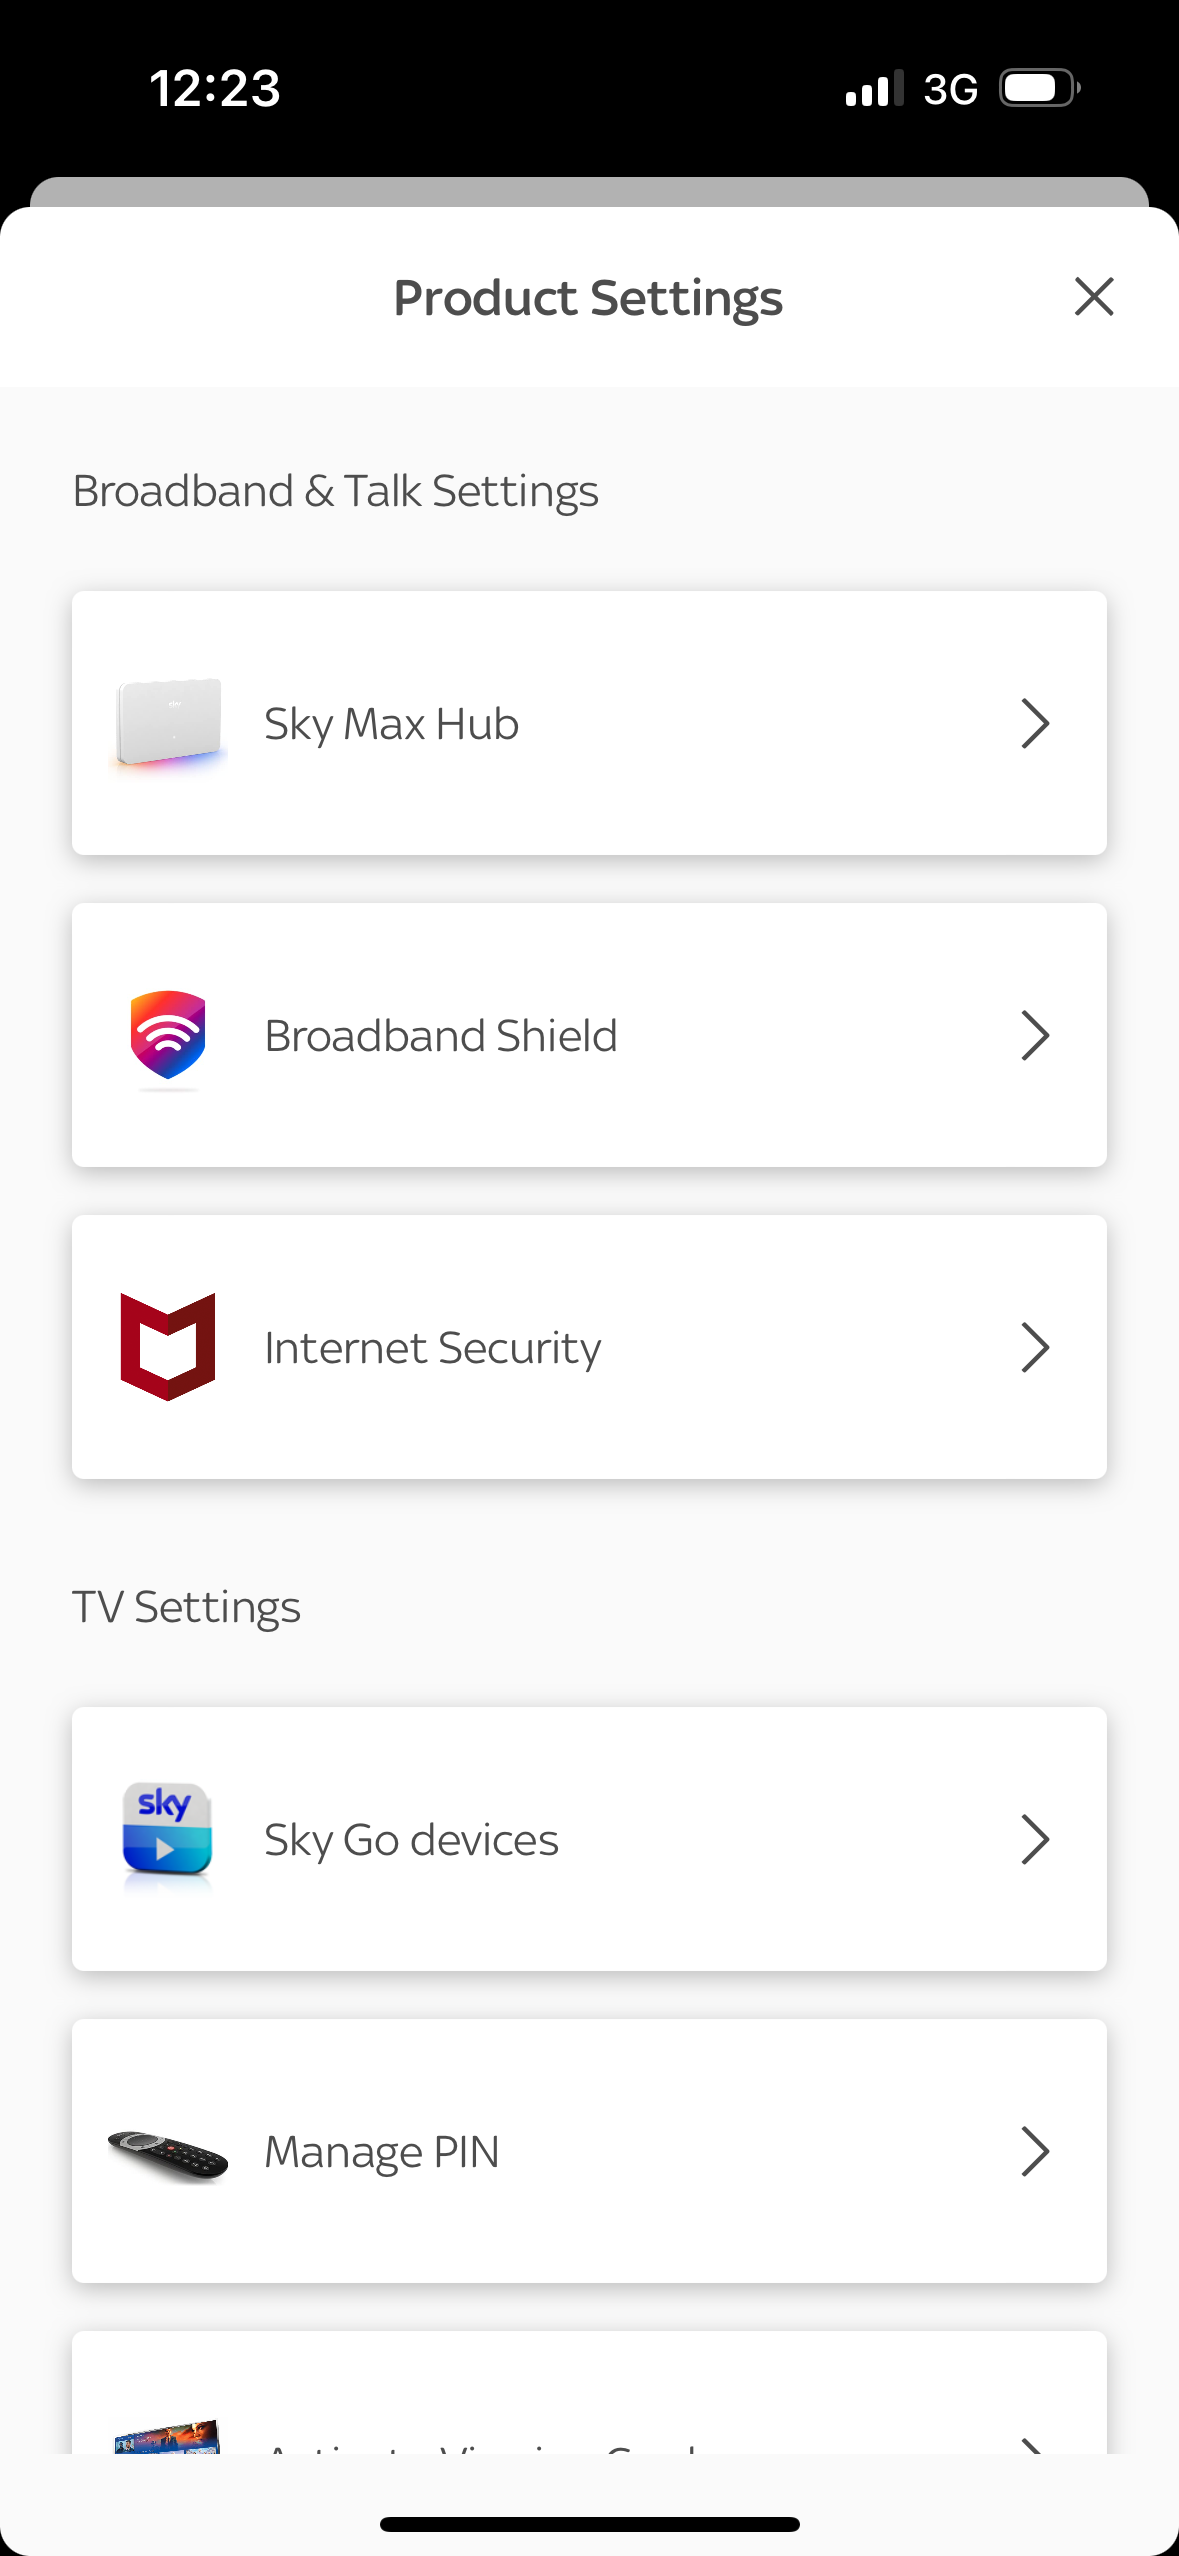Go to Sky Go devices text
The width and height of the screenshot is (1179, 2556).
pyautogui.click(x=411, y=1839)
